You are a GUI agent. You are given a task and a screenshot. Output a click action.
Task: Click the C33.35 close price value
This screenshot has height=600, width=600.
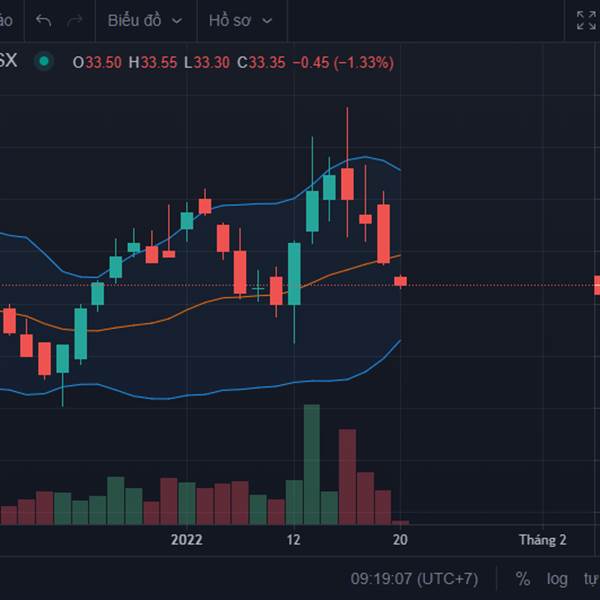[x=261, y=62]
